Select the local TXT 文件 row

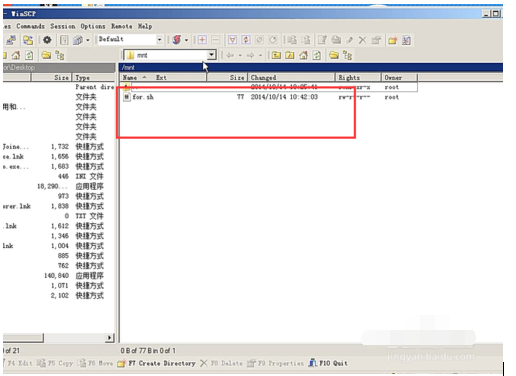(x=59, y=216)
